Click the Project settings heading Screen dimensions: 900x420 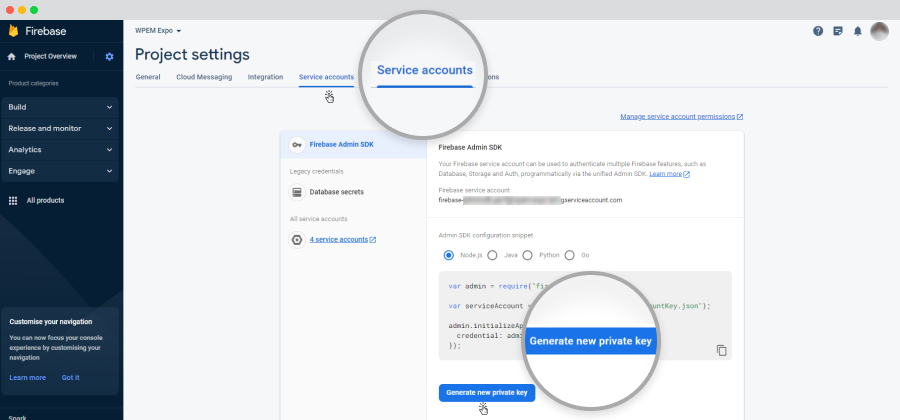point(192,55)
